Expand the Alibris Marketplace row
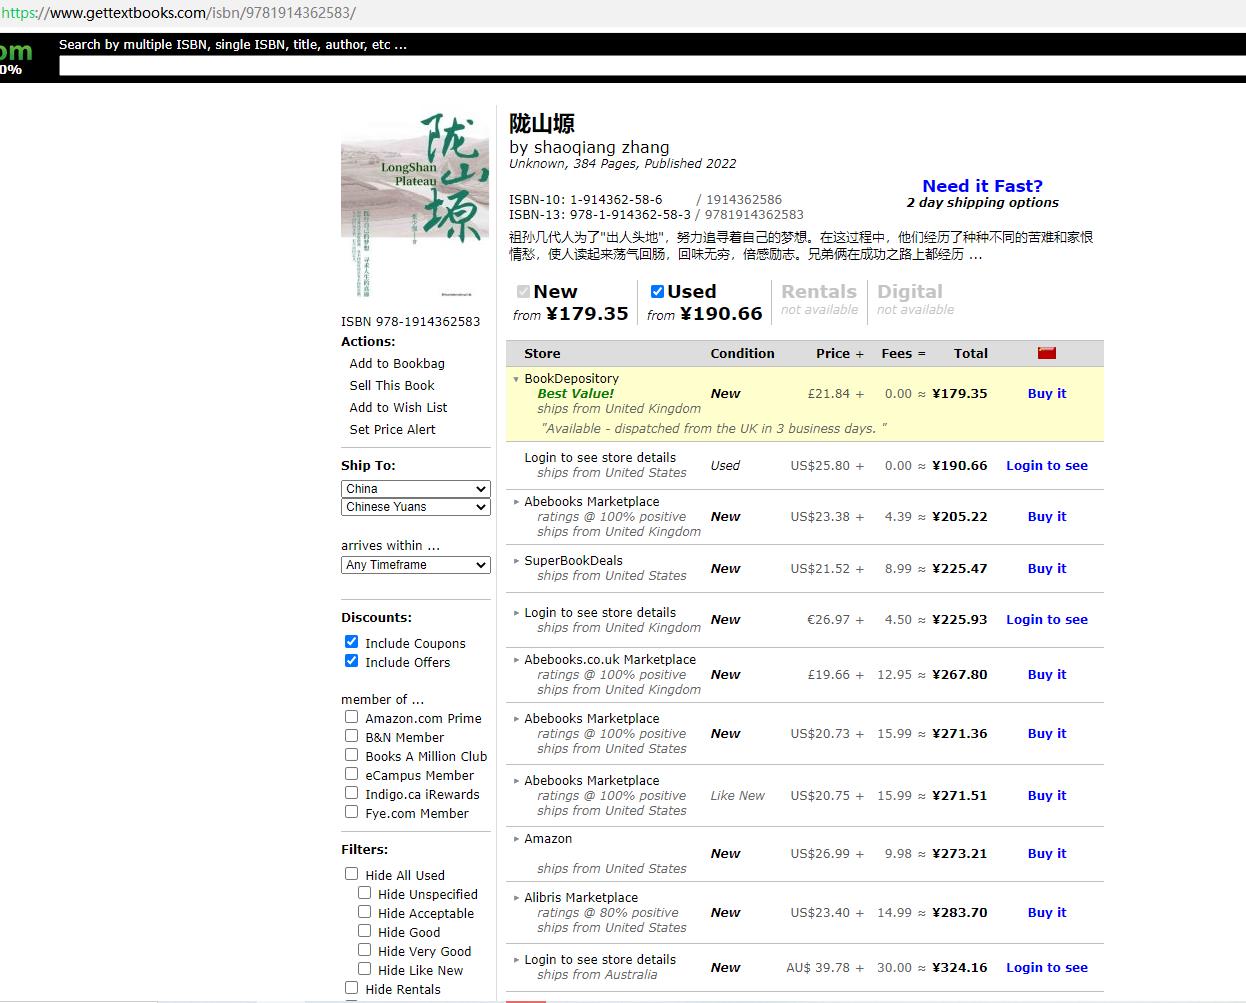Screen dimensions: 1246x1003 [516, 898]
